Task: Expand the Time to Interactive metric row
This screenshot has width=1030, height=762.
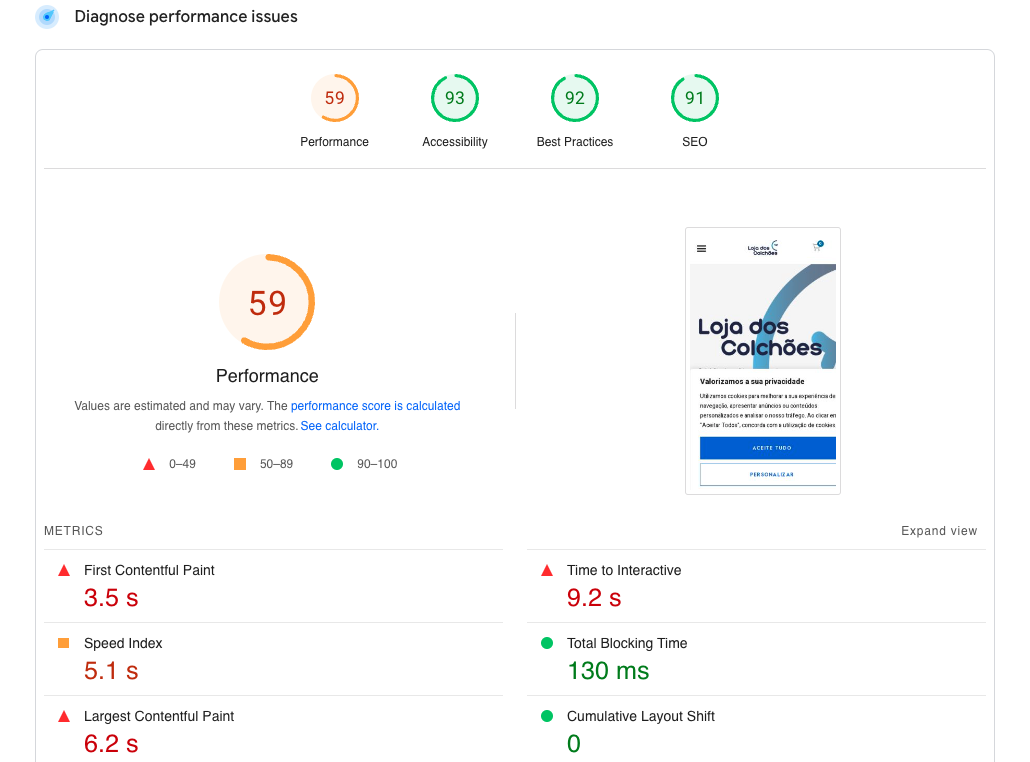Action: point(624,570)
